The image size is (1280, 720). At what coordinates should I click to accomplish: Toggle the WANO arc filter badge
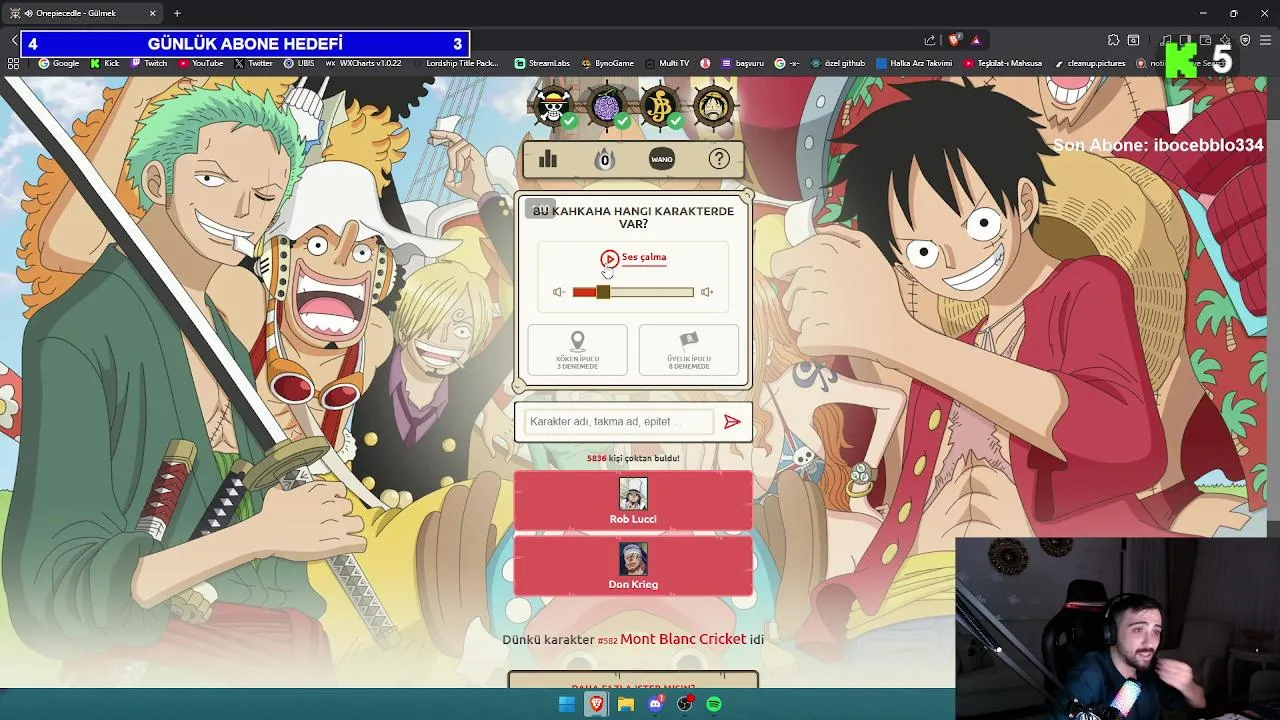[662, 159]
